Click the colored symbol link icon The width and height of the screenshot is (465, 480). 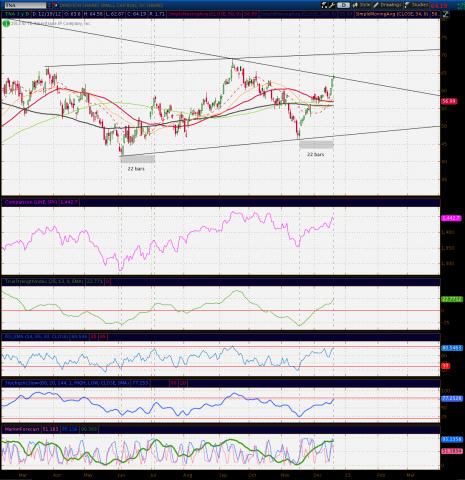(55, 5)
